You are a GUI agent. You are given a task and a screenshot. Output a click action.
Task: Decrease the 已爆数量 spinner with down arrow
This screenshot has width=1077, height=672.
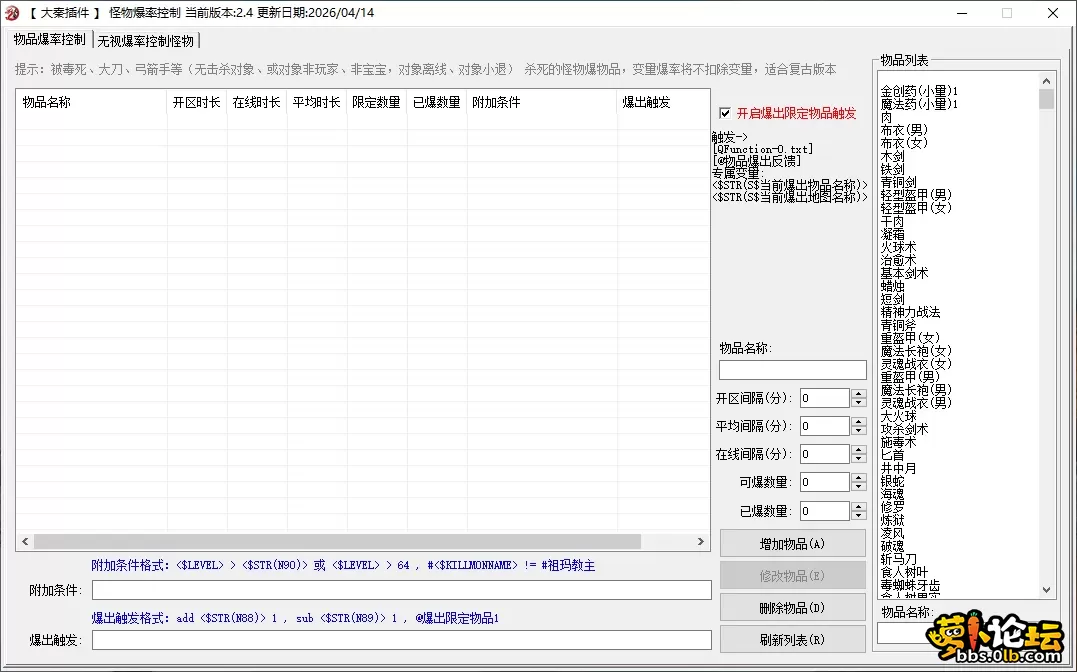(859, 516)
